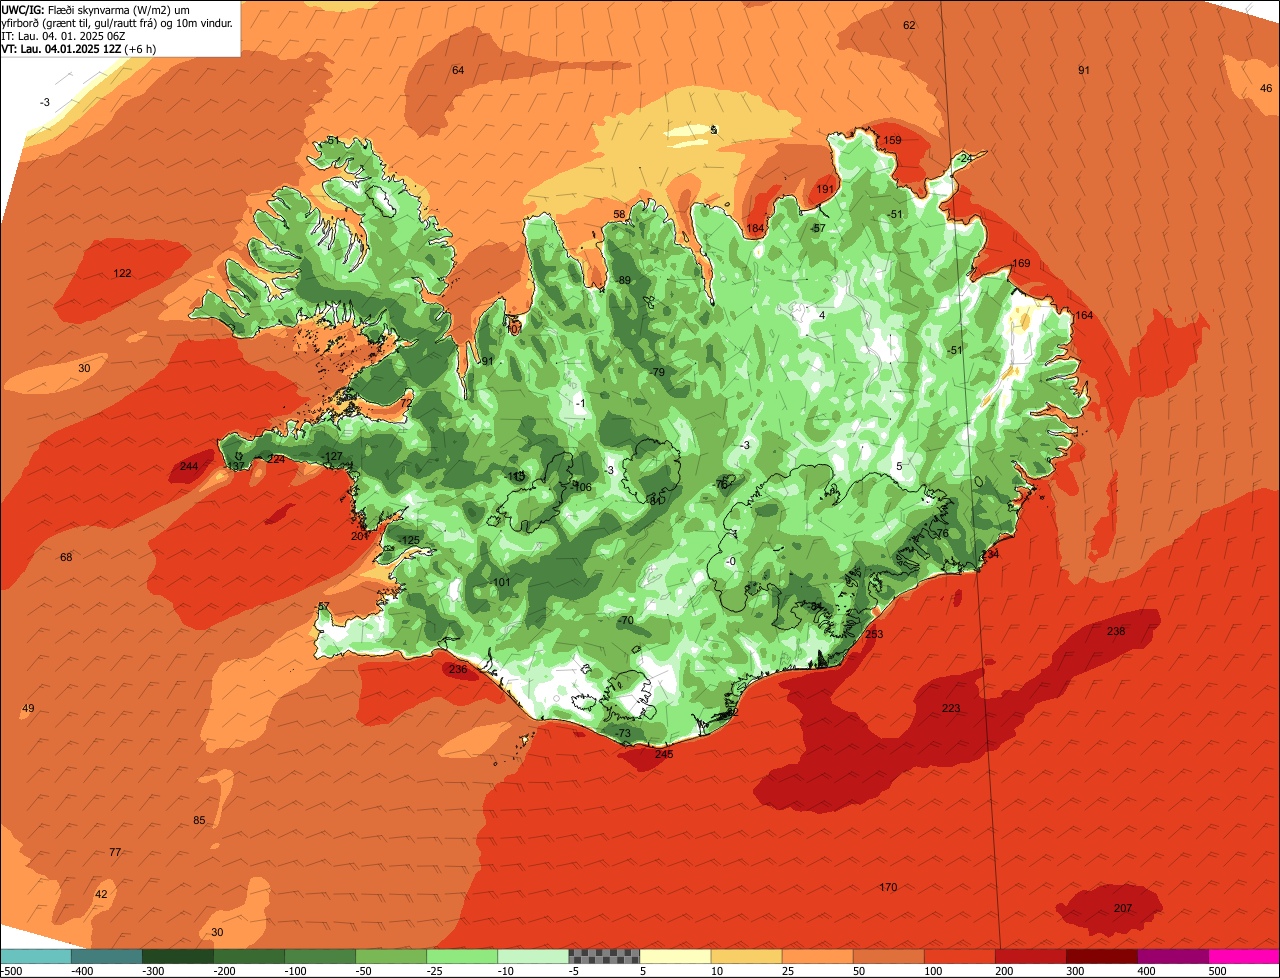Viewport: 1280px width, 978px height.
Task: Pick the dark maroon swatch, 300 to 400
Action: tap(1101, 956)
